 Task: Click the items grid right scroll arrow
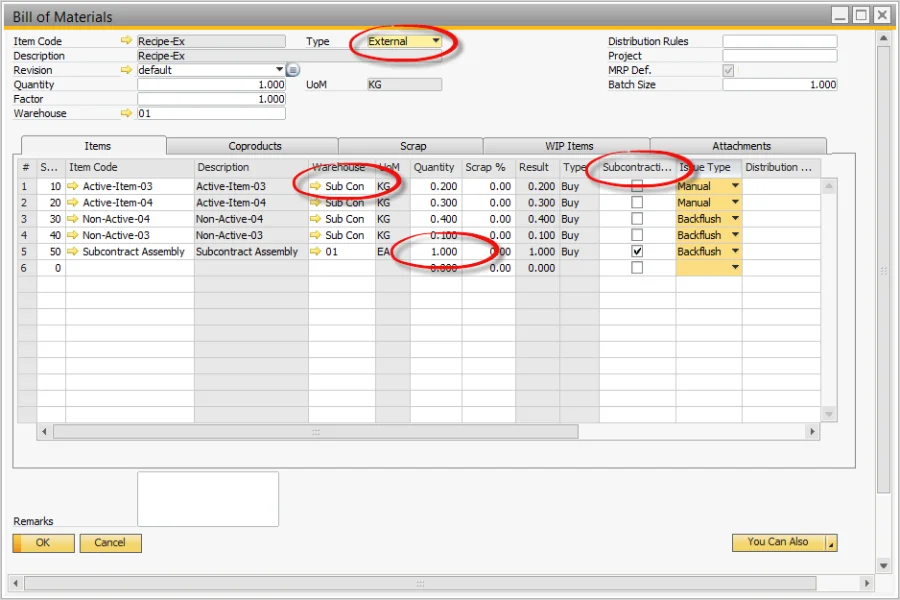[x=812, y=432]
